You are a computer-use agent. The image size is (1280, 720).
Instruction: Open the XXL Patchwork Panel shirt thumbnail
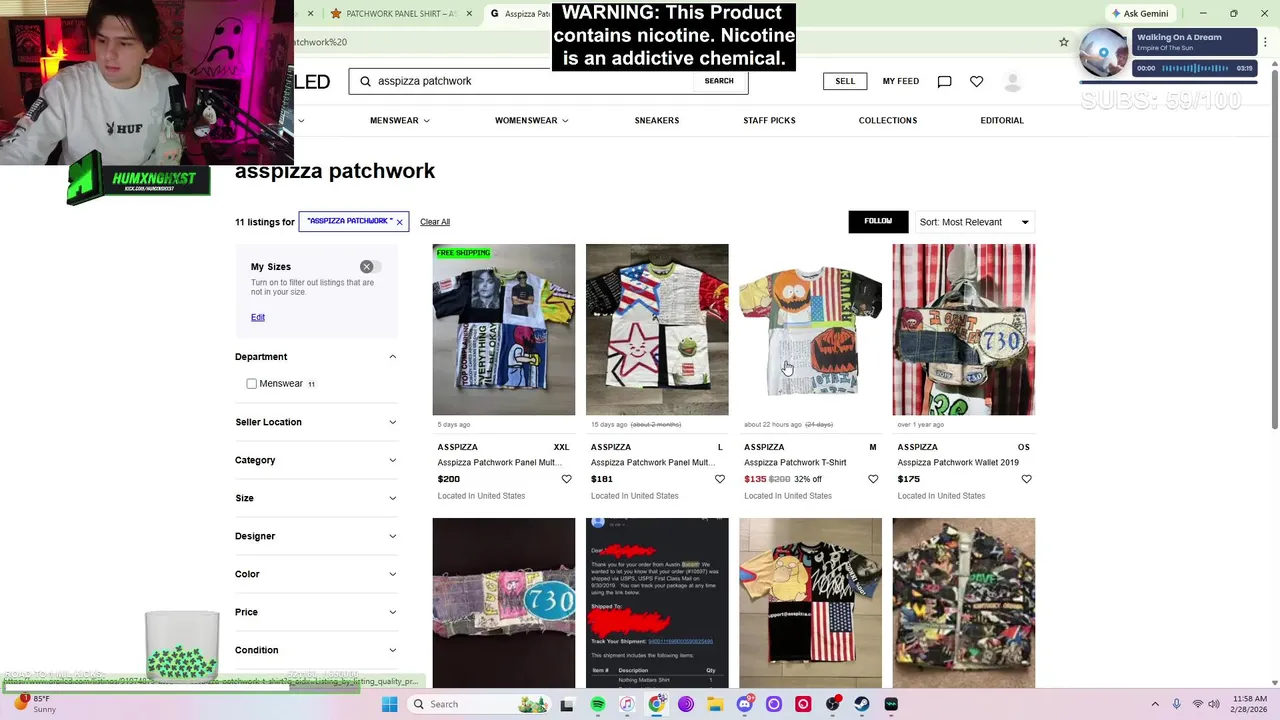[x=504, y=329]
